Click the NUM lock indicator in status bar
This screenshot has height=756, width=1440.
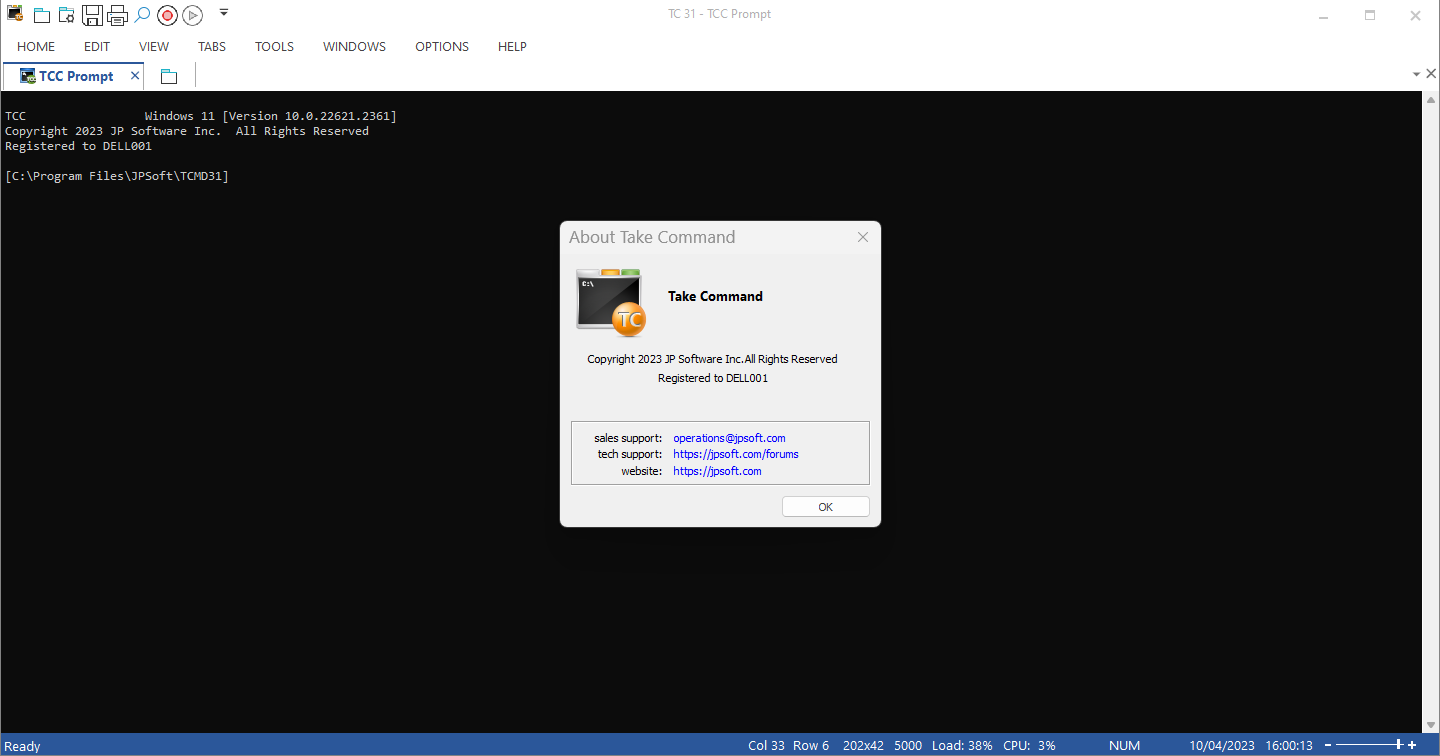1124,745
